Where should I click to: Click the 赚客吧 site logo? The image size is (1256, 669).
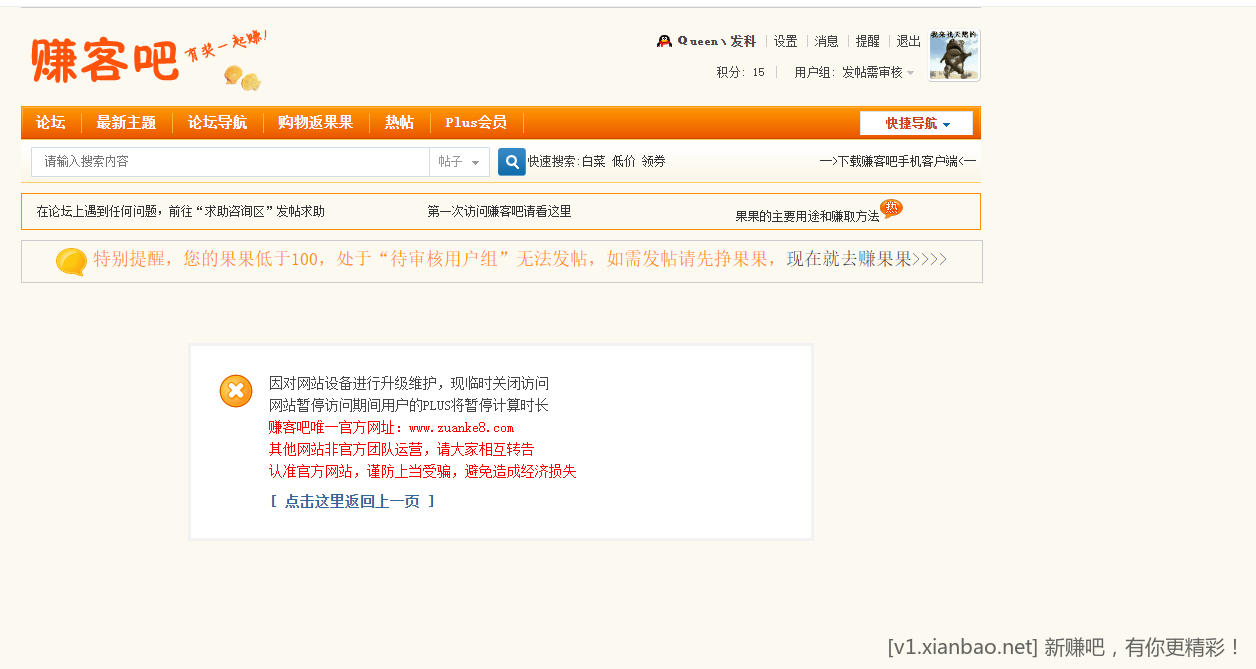(x=105, y=59)
